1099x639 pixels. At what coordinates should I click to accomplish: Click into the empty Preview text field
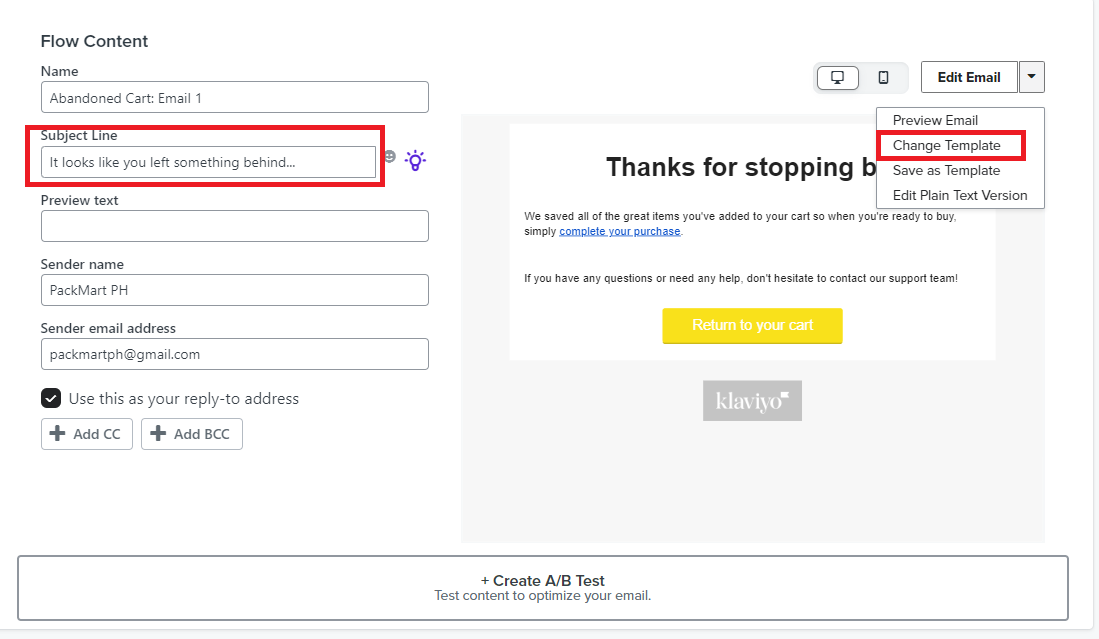coord(235,226)
